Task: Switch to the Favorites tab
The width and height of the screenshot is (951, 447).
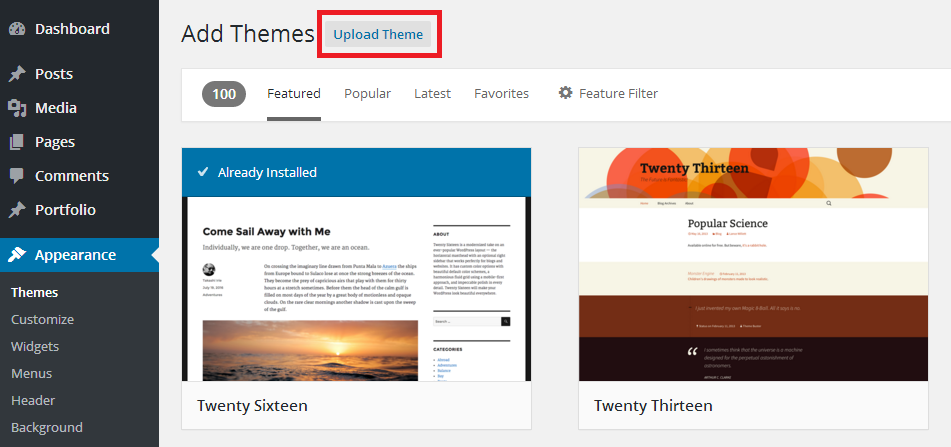Action: 502,93
